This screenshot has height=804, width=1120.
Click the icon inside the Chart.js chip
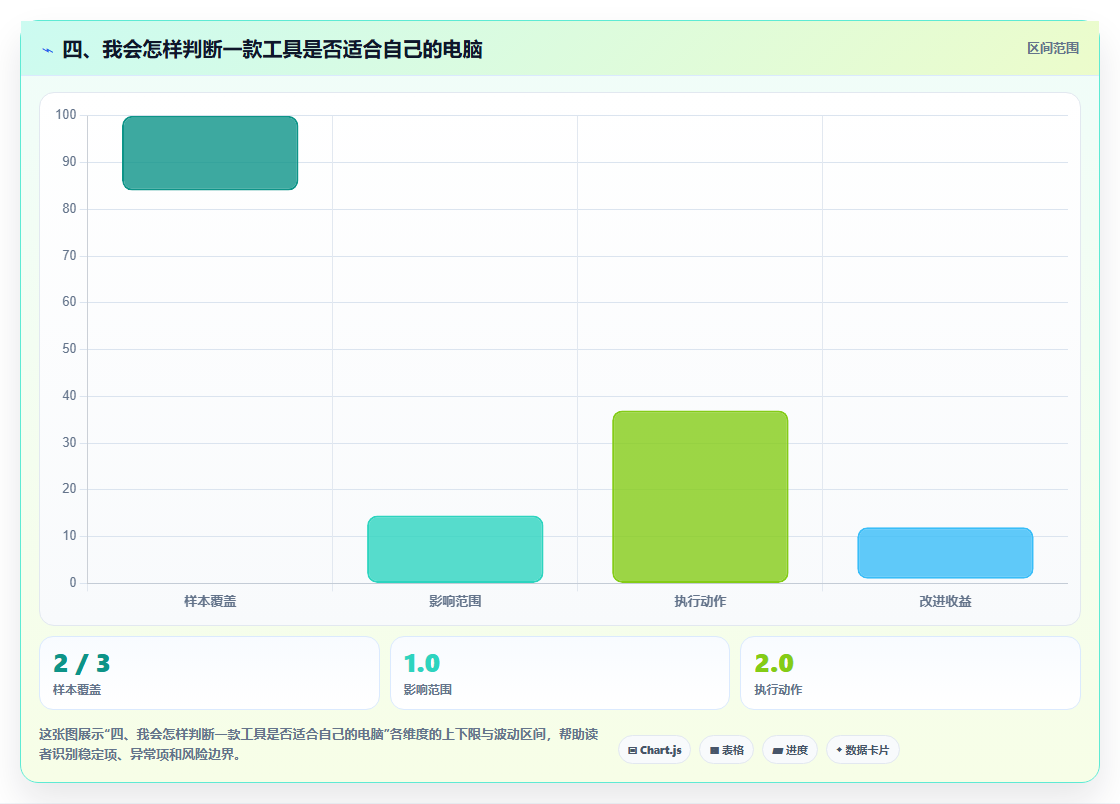click(x=632, y=750)
